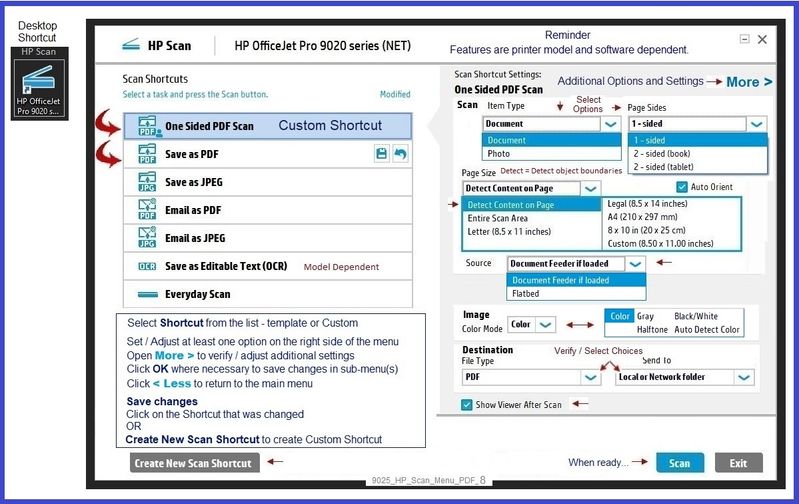Minimize the HP Scan window
Screen dimensions: 799x504
click(x=744, y=39)
